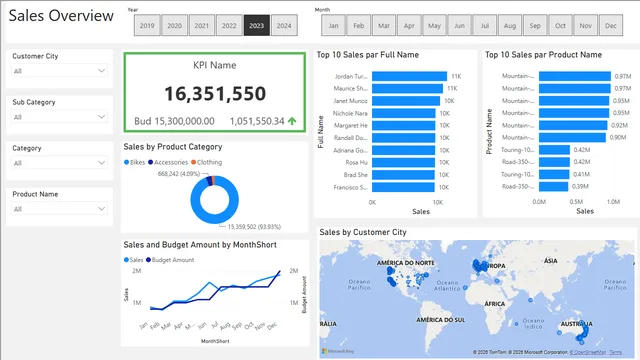Filter by month Apr

pyautogui.click(x=409, y=25)
